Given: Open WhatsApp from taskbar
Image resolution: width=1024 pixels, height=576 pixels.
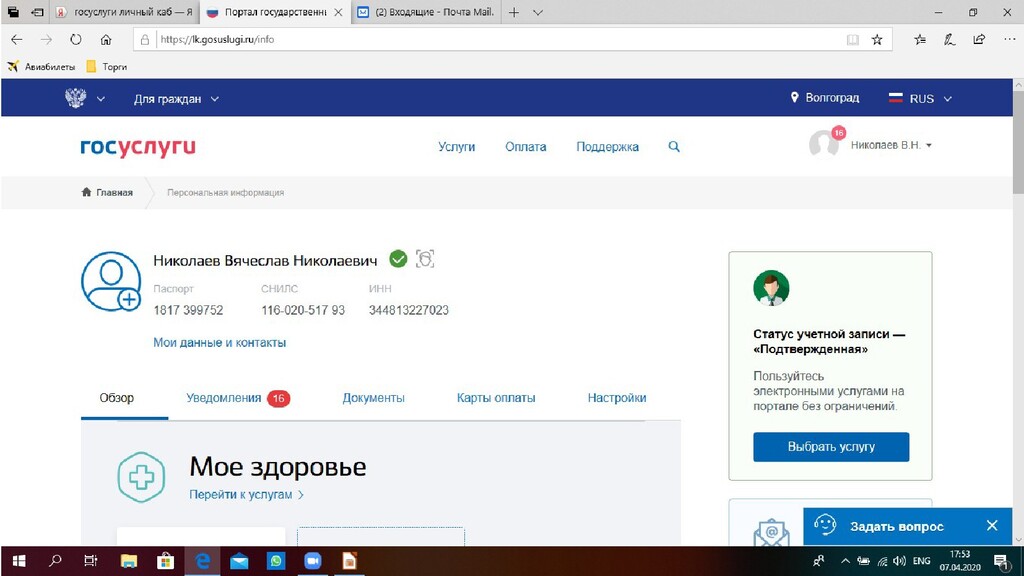Looking at the screenshot, I should coord(276,561).
